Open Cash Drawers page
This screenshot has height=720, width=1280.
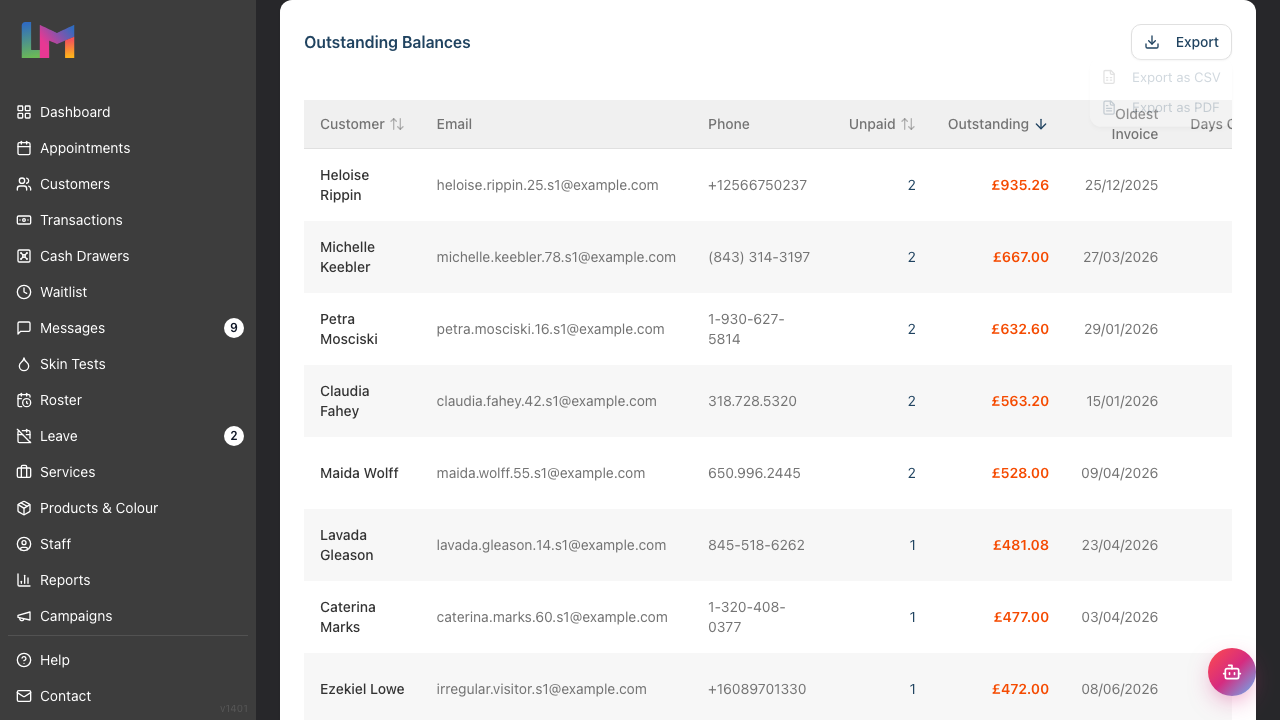point(128,256)
